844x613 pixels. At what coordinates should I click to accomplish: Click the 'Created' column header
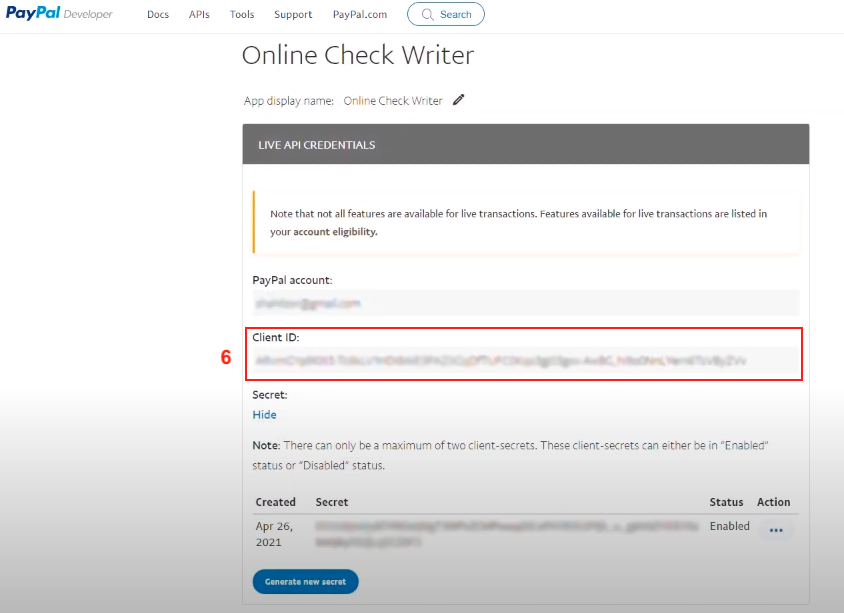coord(276,502)
